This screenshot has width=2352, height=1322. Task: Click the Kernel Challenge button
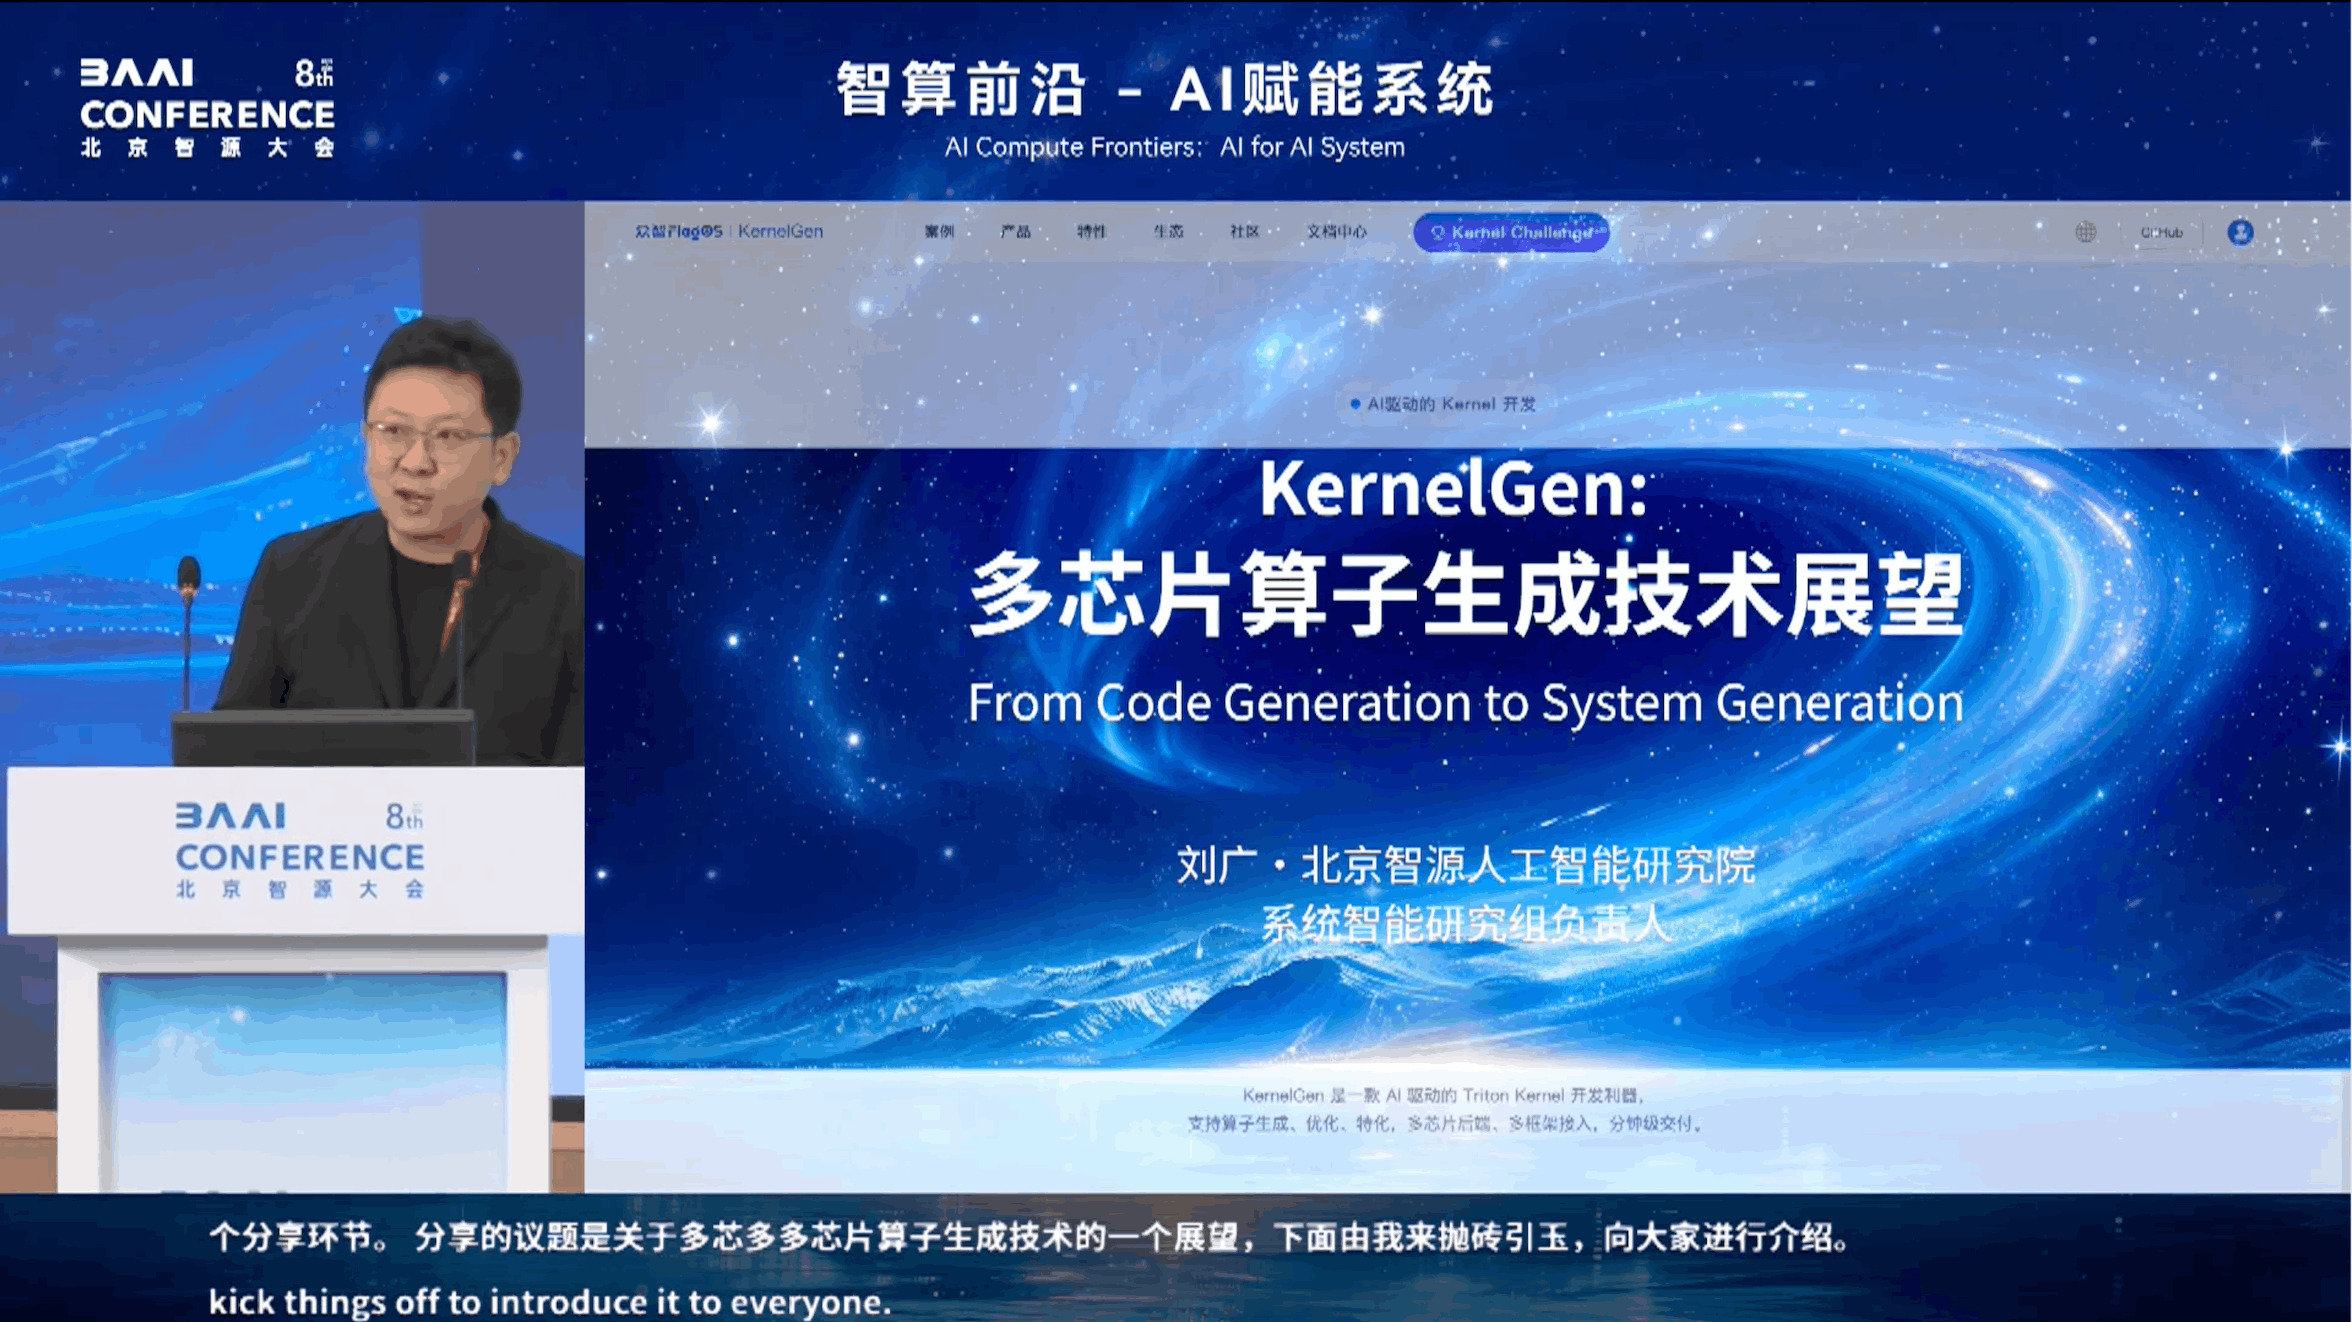point(1511,232)
